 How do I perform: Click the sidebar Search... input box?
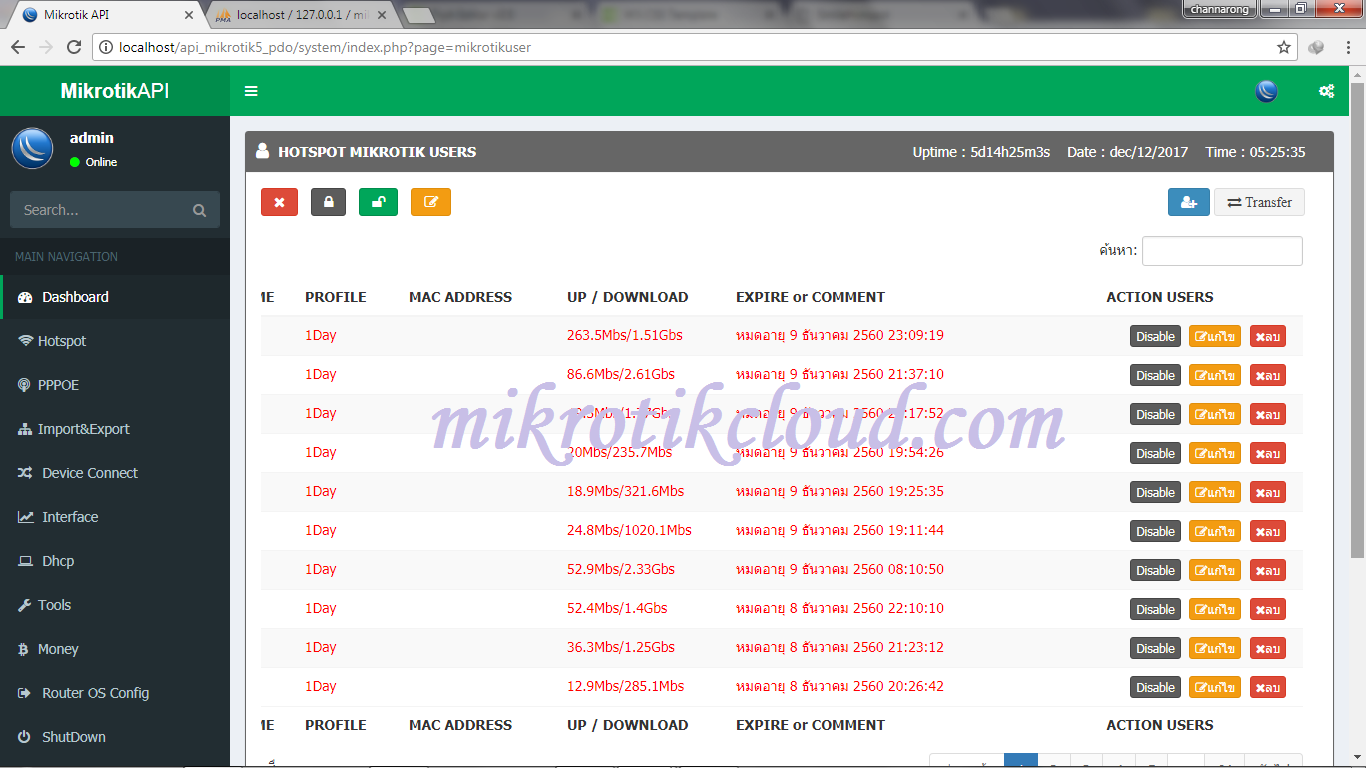click(x=100, y=210)
